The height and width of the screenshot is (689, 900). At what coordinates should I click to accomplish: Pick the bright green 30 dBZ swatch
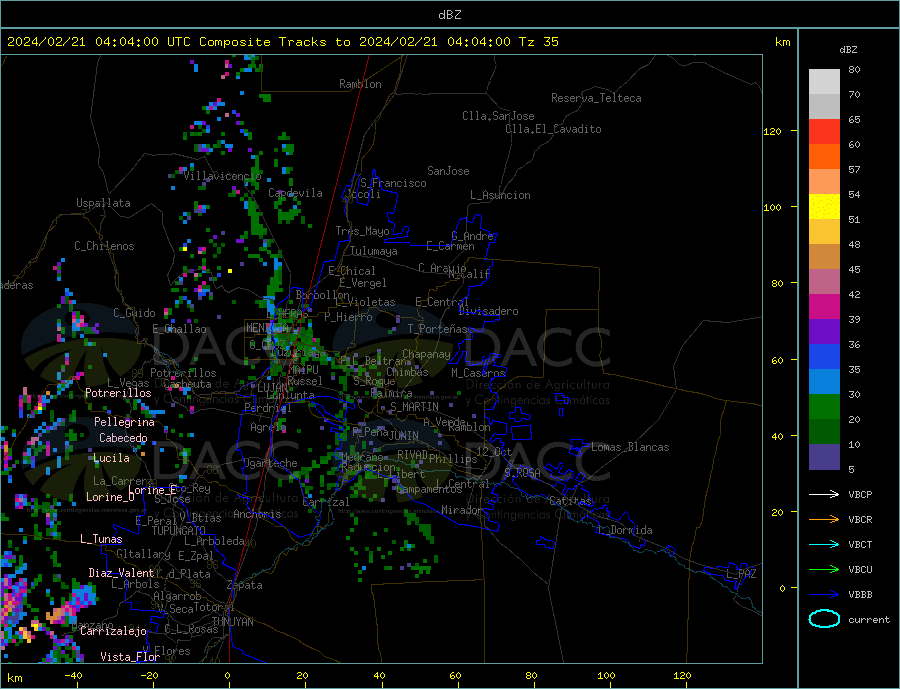(824, 407)
